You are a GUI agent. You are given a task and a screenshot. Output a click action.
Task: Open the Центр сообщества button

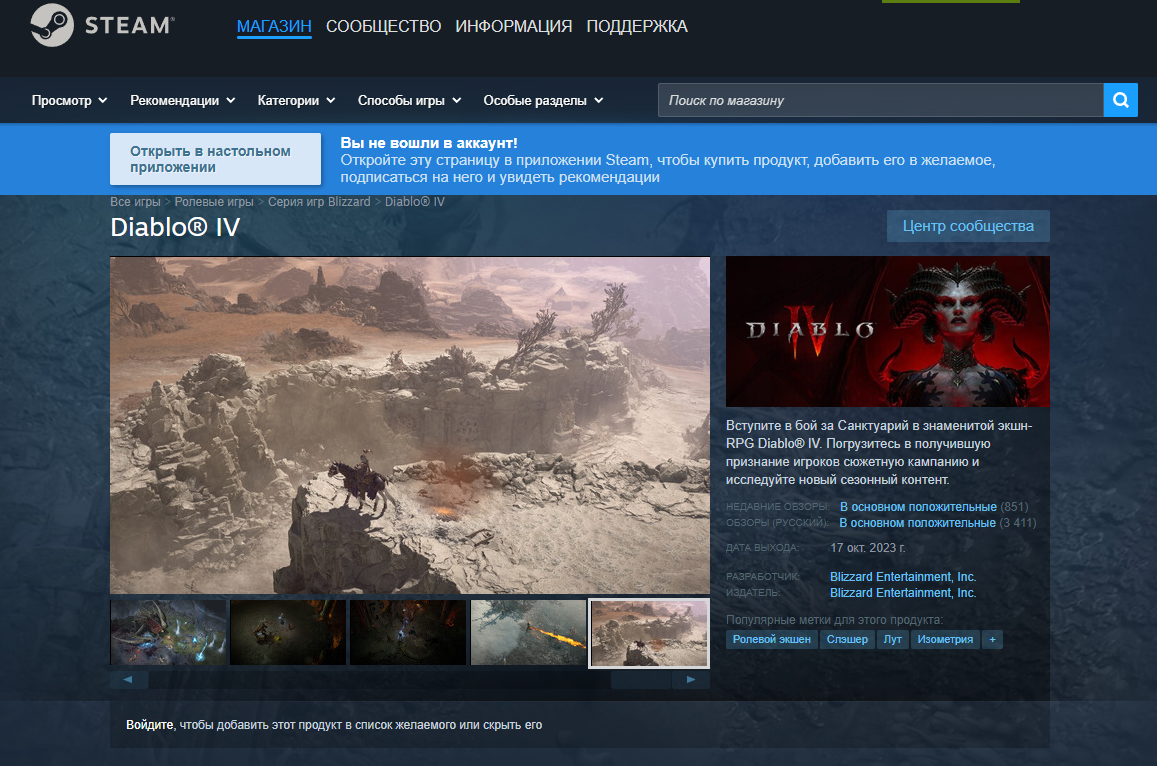[968, 226]
